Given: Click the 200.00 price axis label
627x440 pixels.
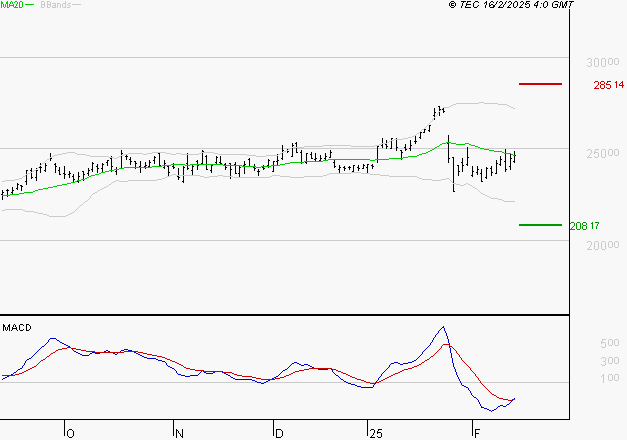Looking at the screenshot, I should click(x=603, y=245).
